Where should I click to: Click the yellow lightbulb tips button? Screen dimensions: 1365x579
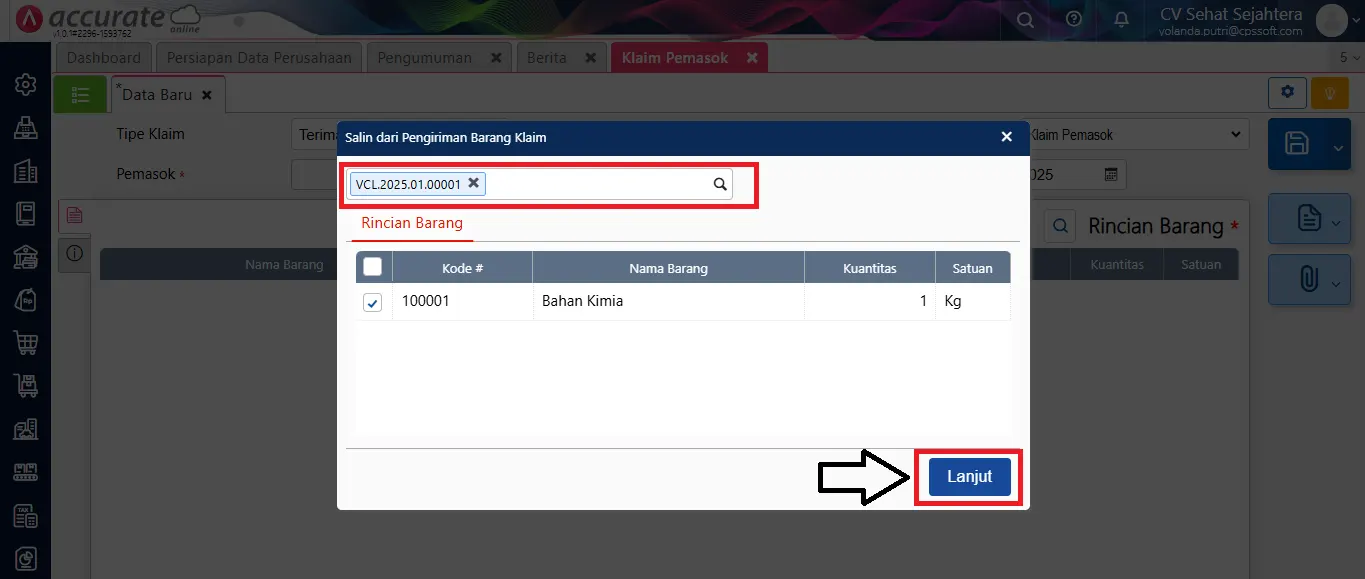click(1329, 92)
